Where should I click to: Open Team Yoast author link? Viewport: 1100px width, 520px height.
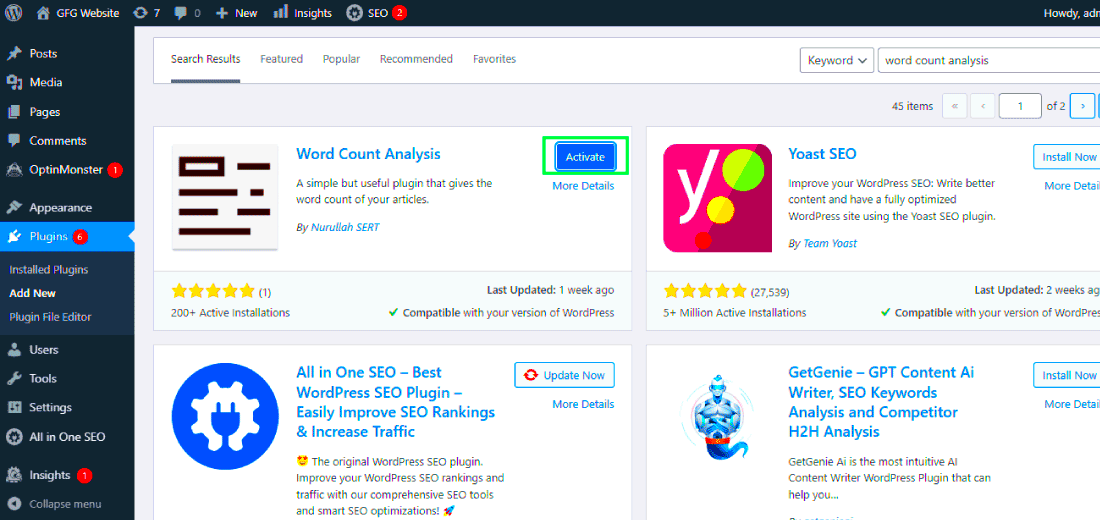tap(829, 244)
